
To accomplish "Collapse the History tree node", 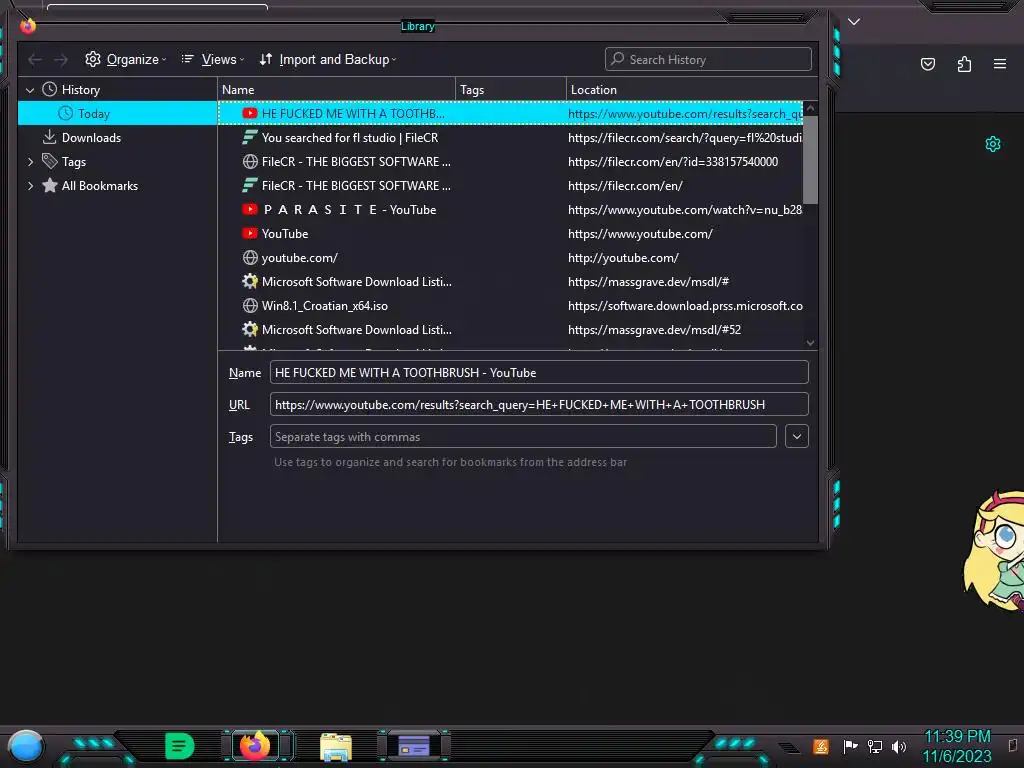I will coord(29,90).
